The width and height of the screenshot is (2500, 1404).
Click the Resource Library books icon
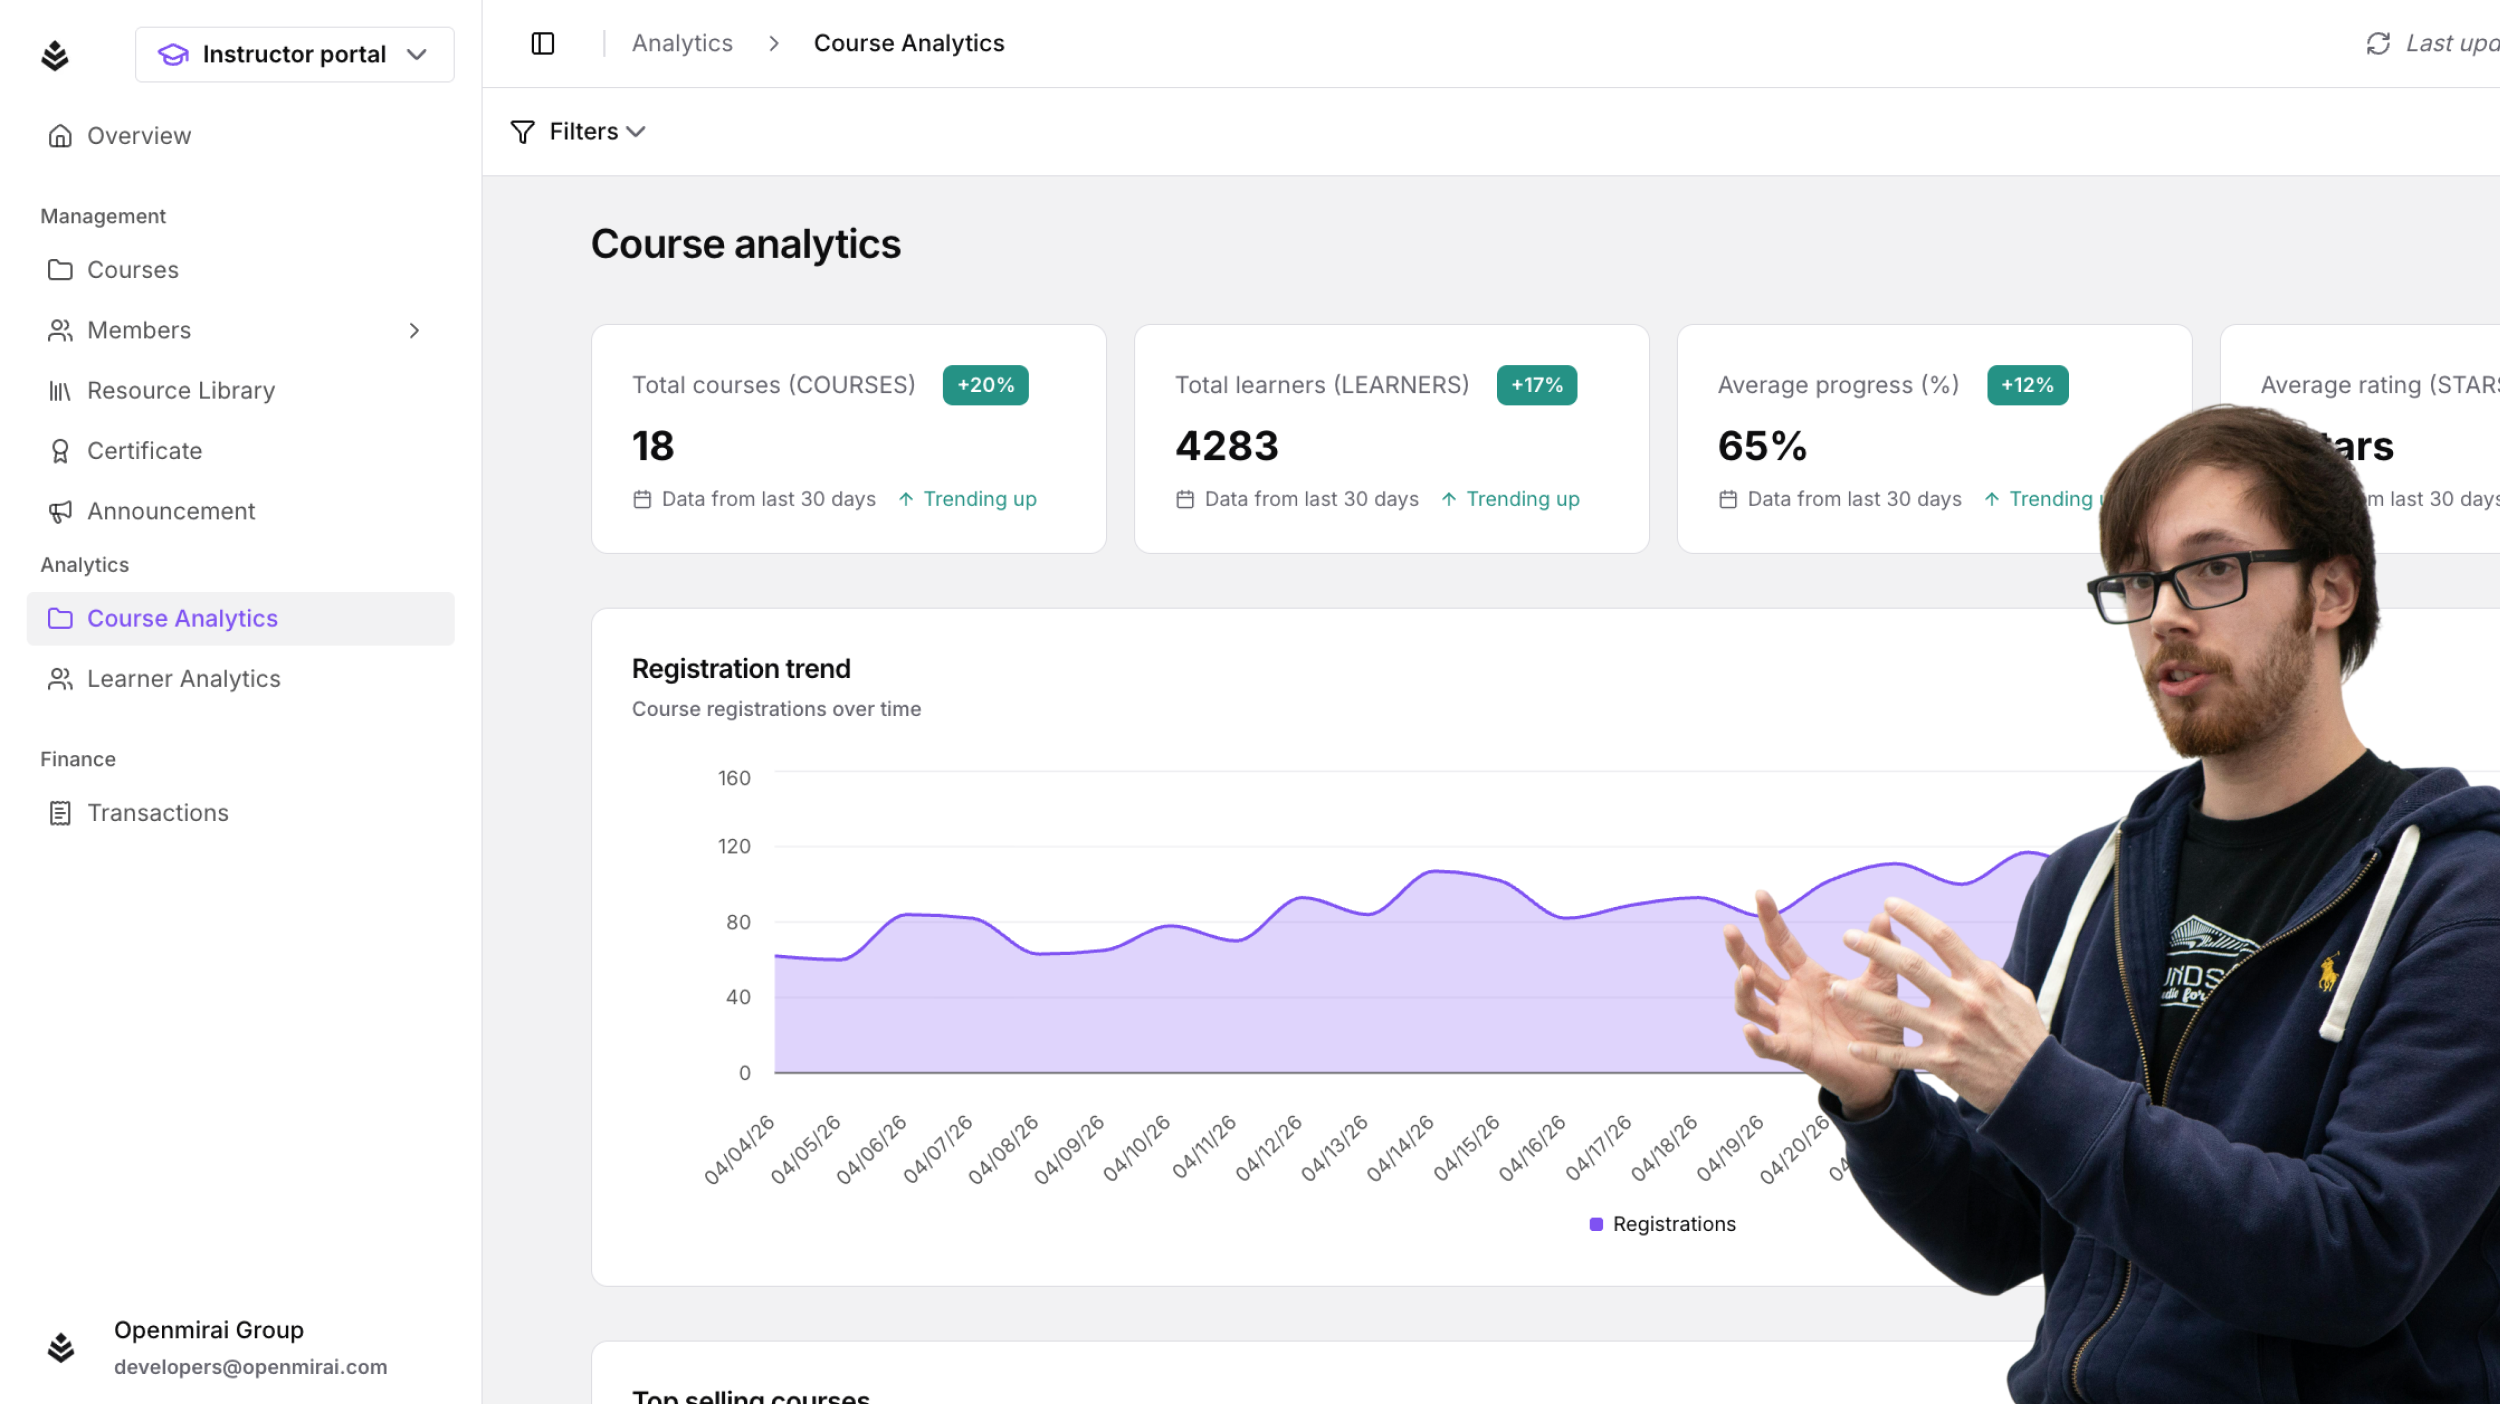[60, 391]
